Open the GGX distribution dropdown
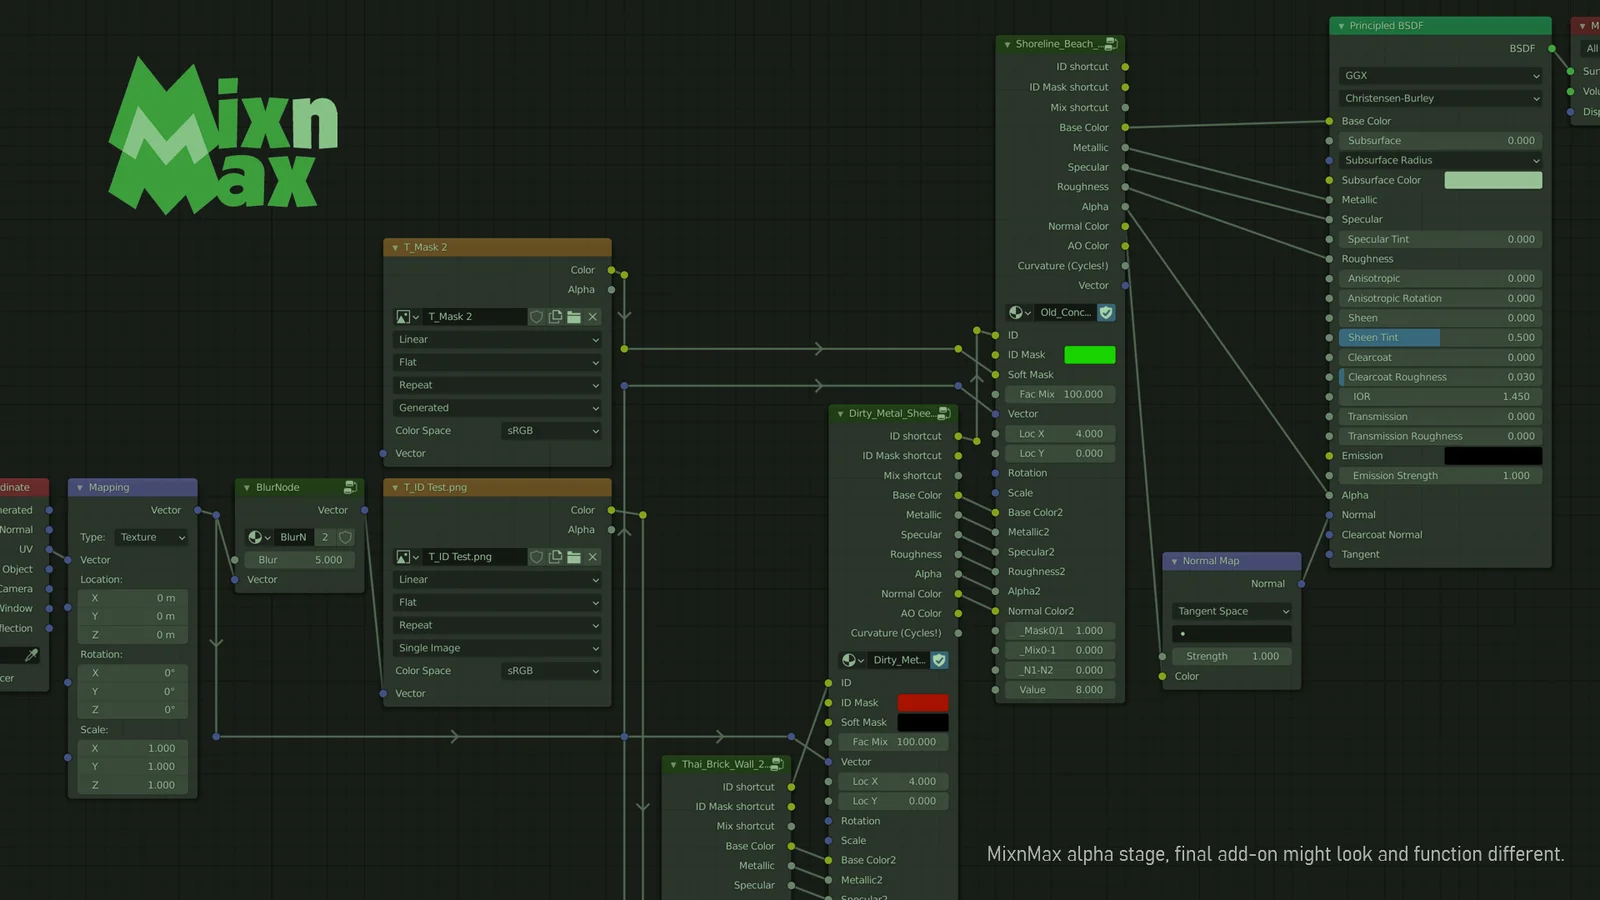This screenshot has height=900, width=1600. (1440, 75)
